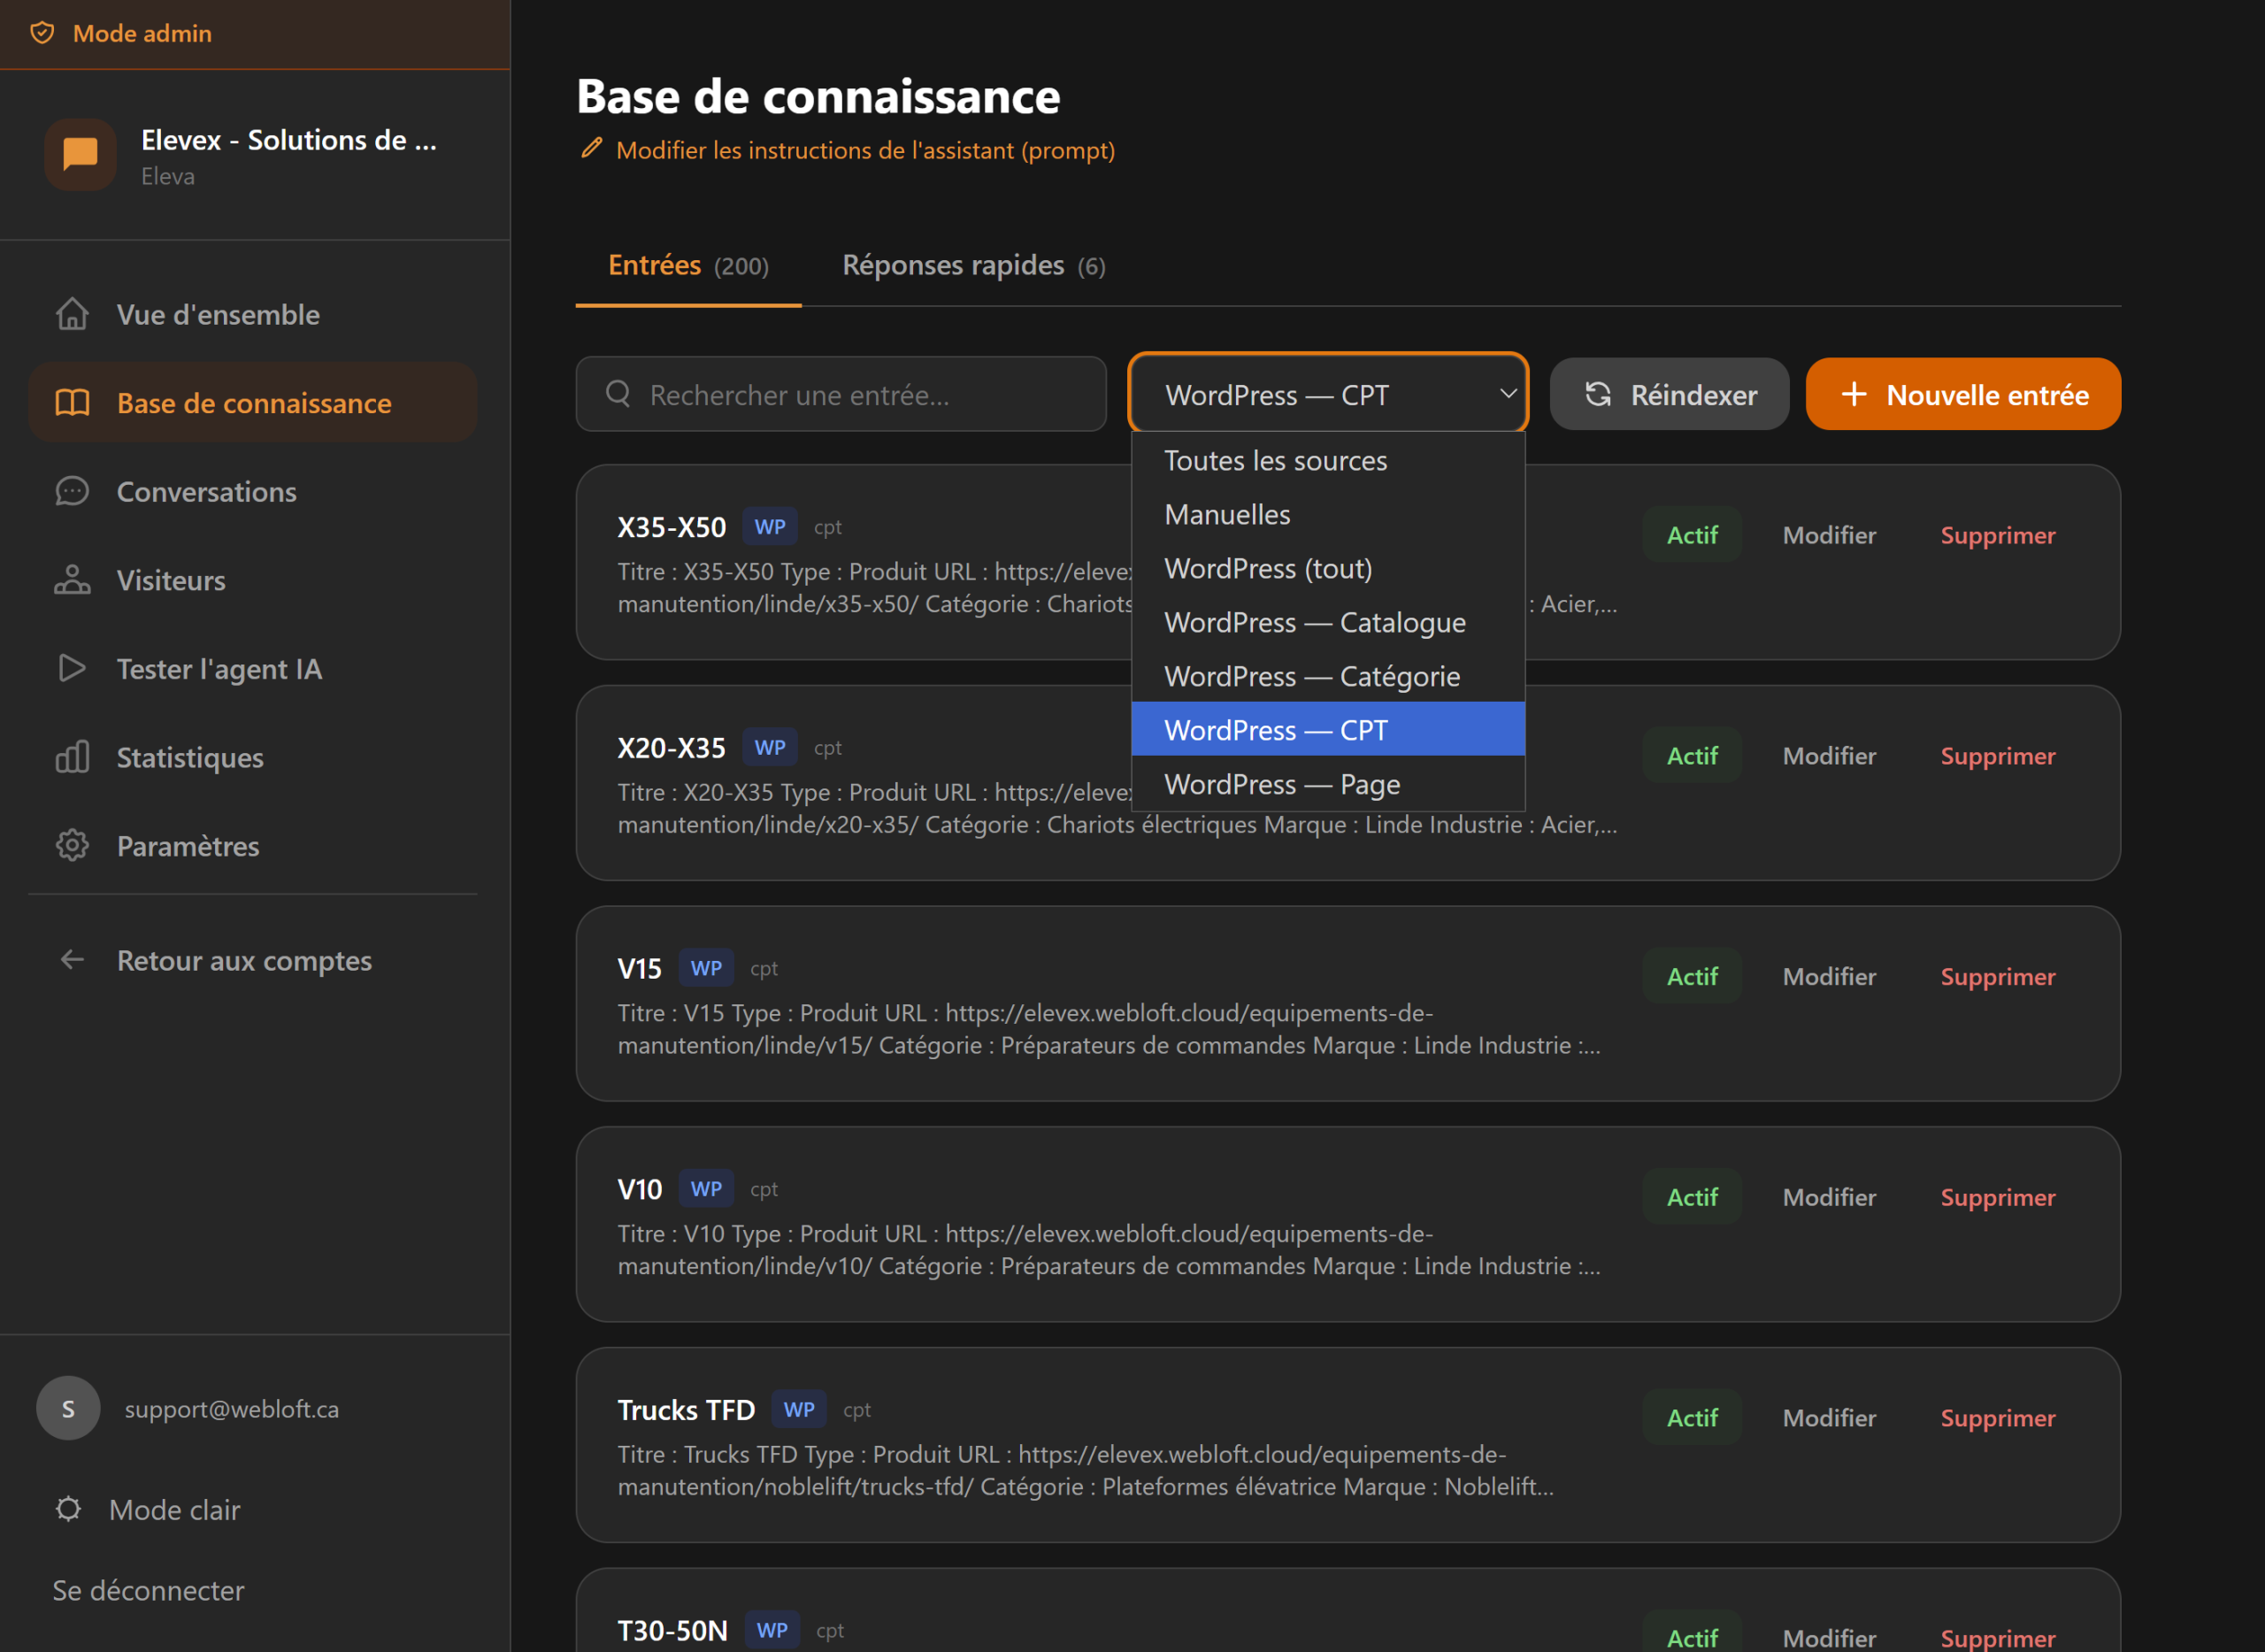The height and width of the screenshot is (1652, 2265).
Task: Click Modifier for the V10 entry
Action: pyautogui.click(x=1829, y=1197)
